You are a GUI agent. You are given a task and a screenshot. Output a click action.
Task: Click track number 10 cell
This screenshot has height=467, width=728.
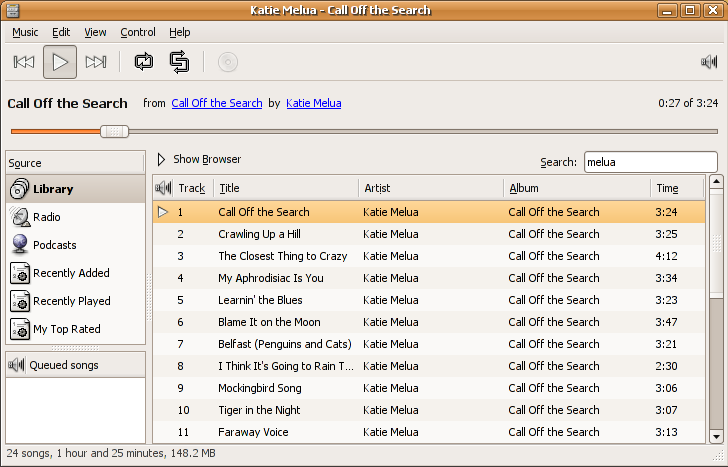click(x=183, y=410)
